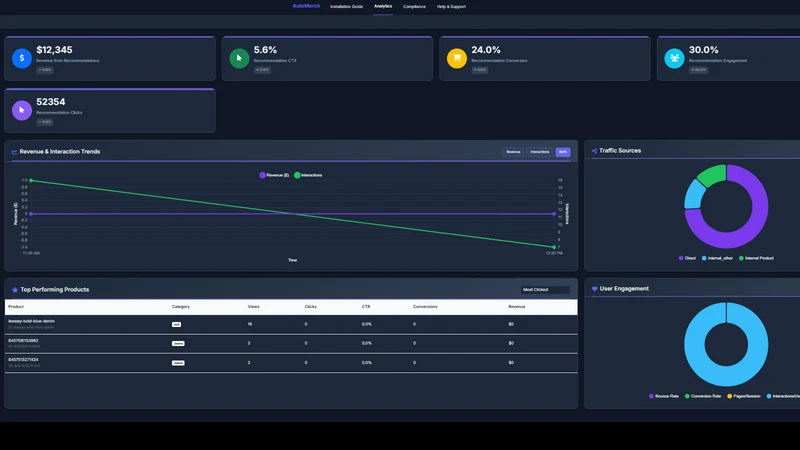Open Help & Support tab

point(451,7)
